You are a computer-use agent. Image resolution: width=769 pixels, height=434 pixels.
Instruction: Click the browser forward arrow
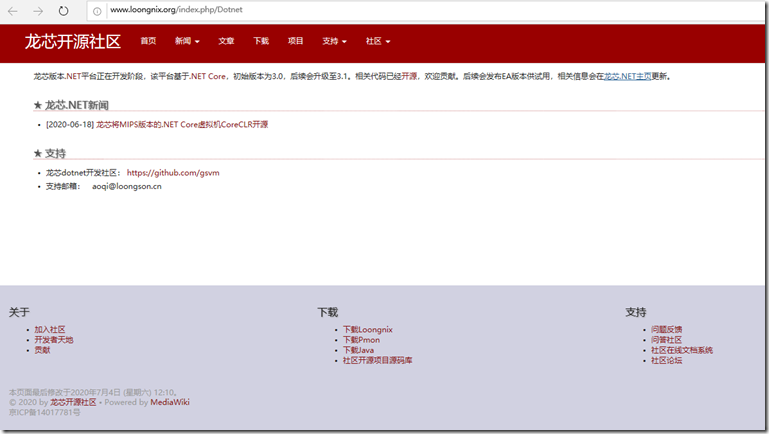[x=38, y=11]
